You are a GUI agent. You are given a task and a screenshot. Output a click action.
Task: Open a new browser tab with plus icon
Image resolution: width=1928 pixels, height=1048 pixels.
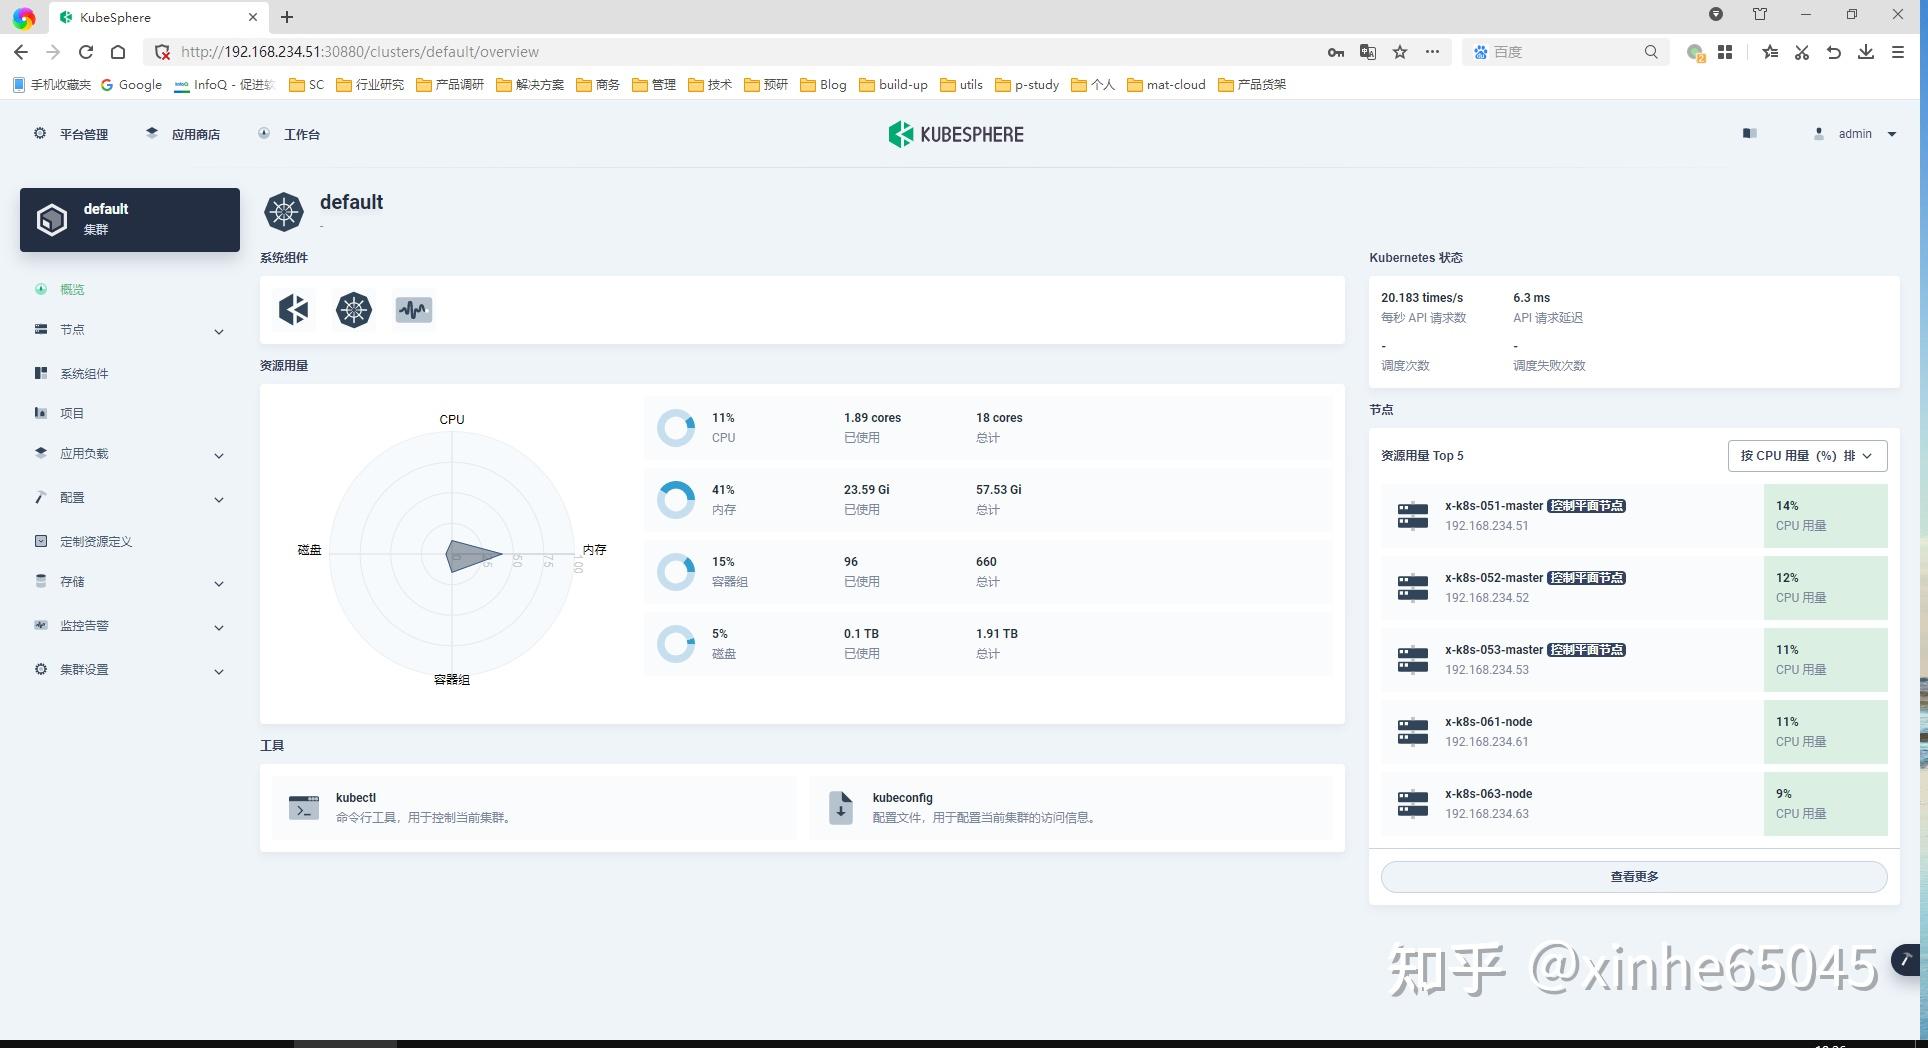click(x=287, y=17)
